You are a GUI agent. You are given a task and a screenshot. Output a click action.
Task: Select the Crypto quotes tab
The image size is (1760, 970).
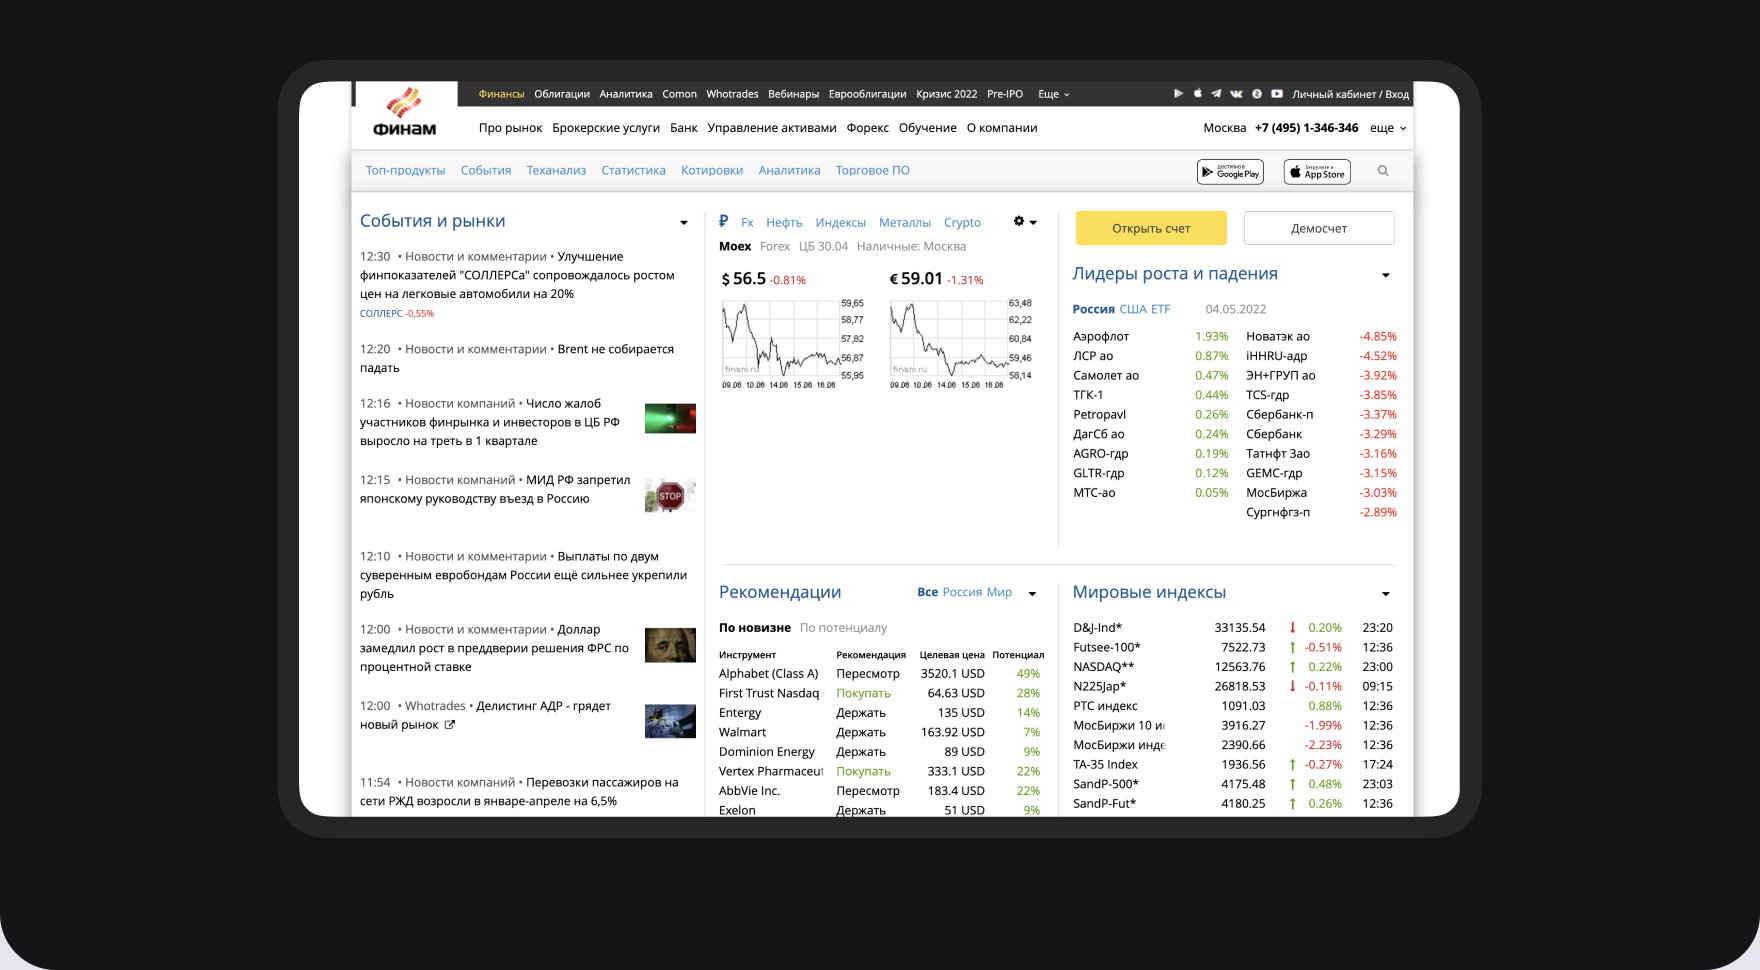(x=962, y=223)
